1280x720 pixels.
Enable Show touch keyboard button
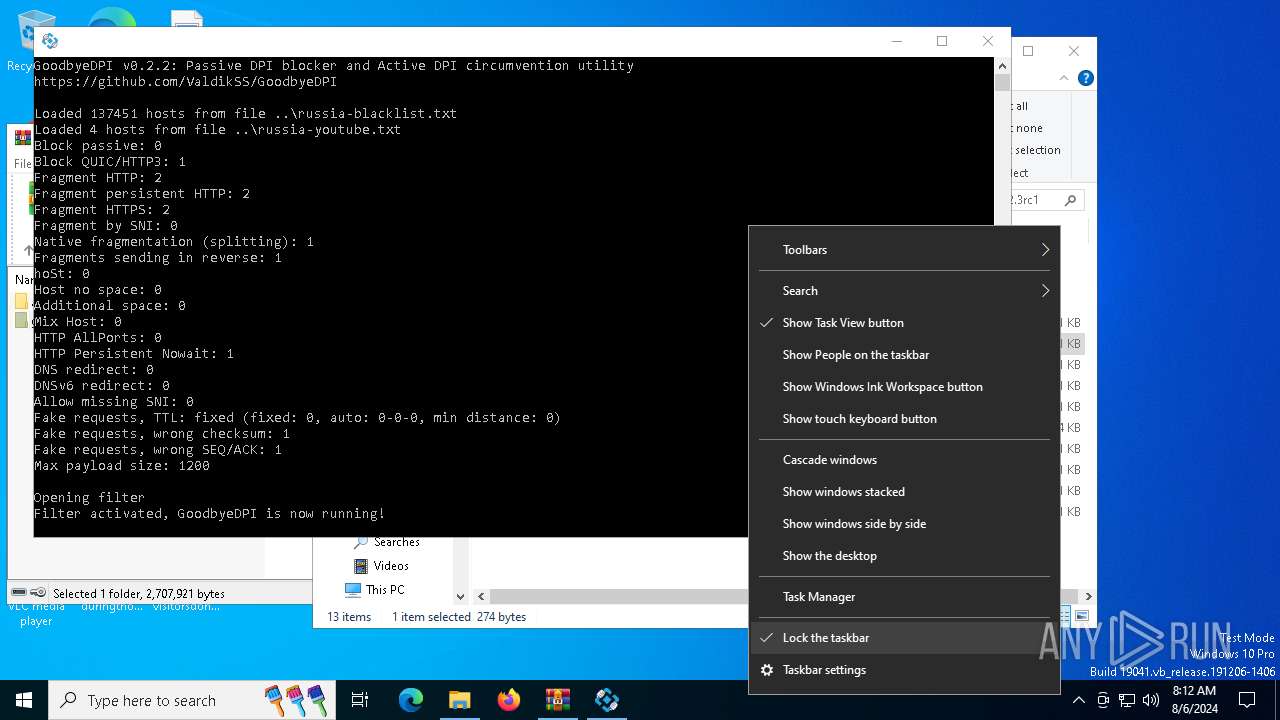pyautogui.click(x=904, y=419)
